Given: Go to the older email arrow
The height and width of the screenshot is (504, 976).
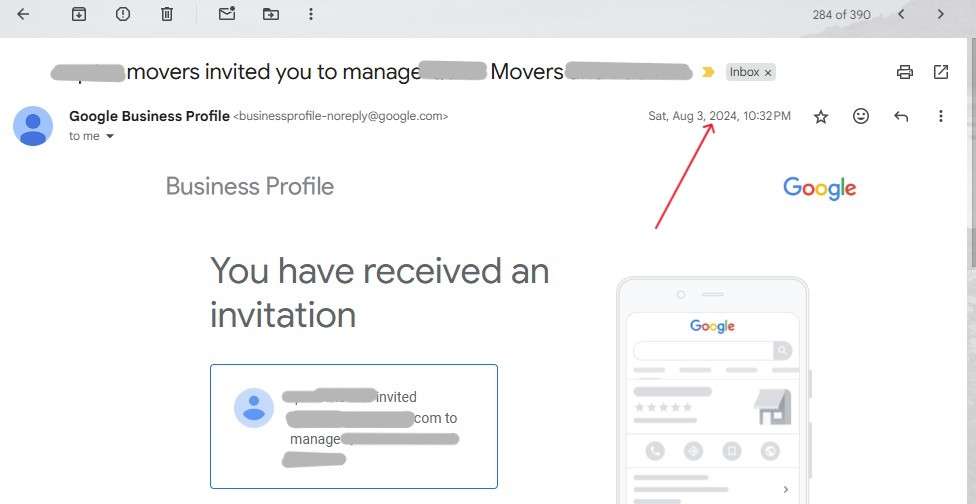Looking at the screenshot, I should point(941,14).
